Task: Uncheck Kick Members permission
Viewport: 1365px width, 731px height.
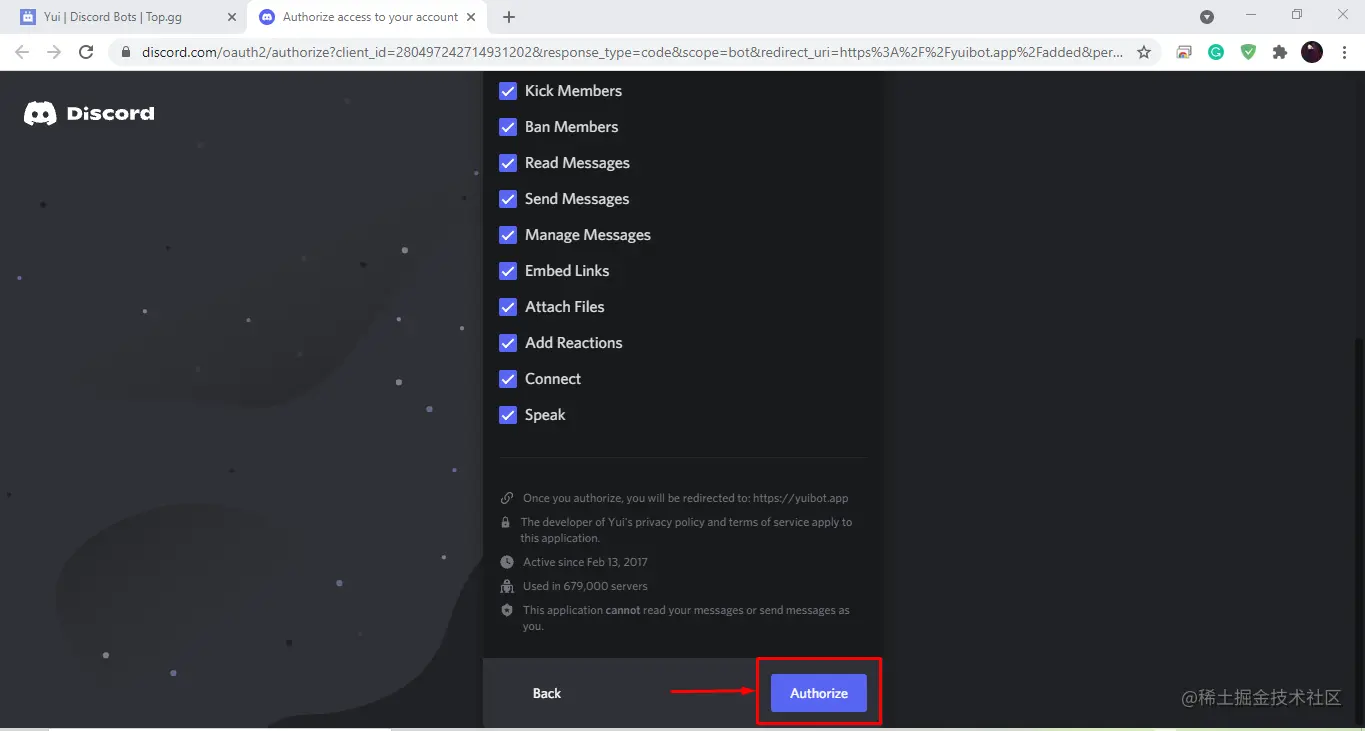Action: (x=508, y=91)
